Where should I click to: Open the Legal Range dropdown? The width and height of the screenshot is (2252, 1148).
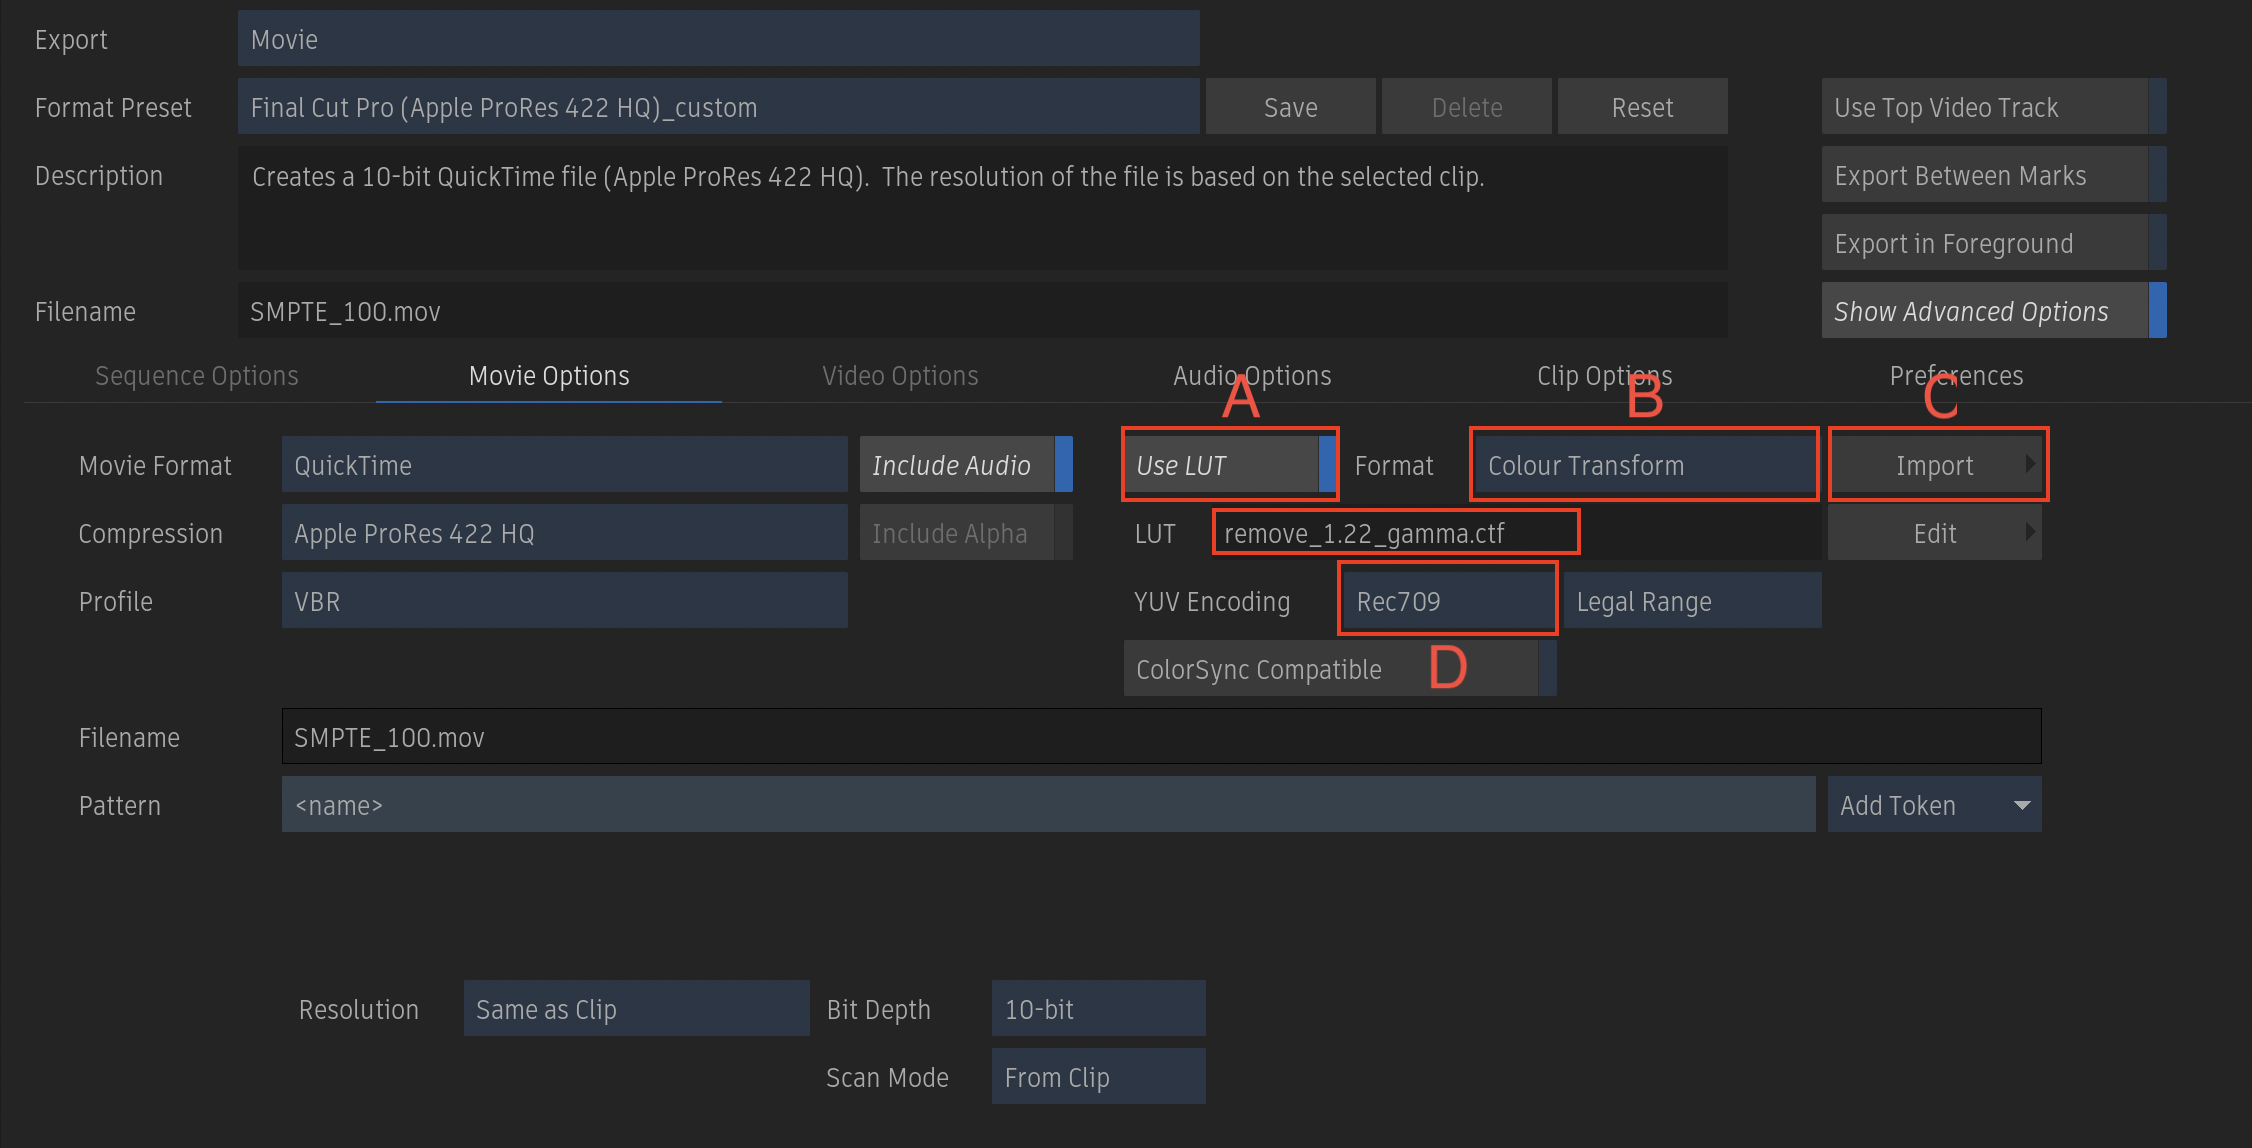[1692, 600]
